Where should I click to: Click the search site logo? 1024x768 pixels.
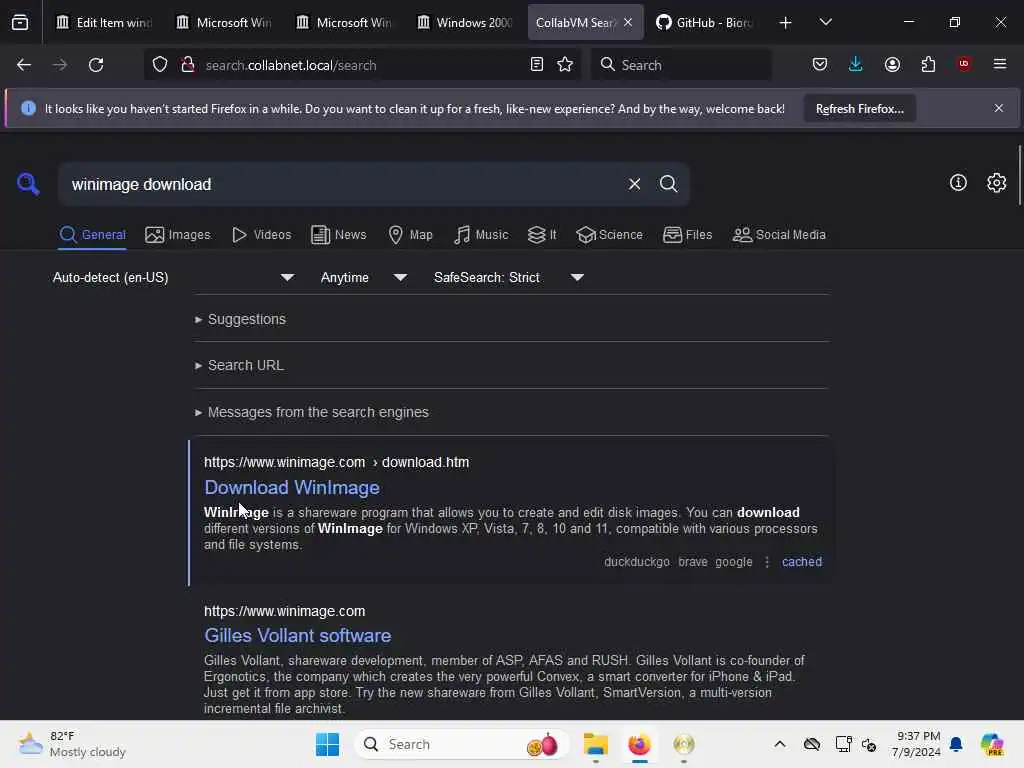[x=28, y=184]
